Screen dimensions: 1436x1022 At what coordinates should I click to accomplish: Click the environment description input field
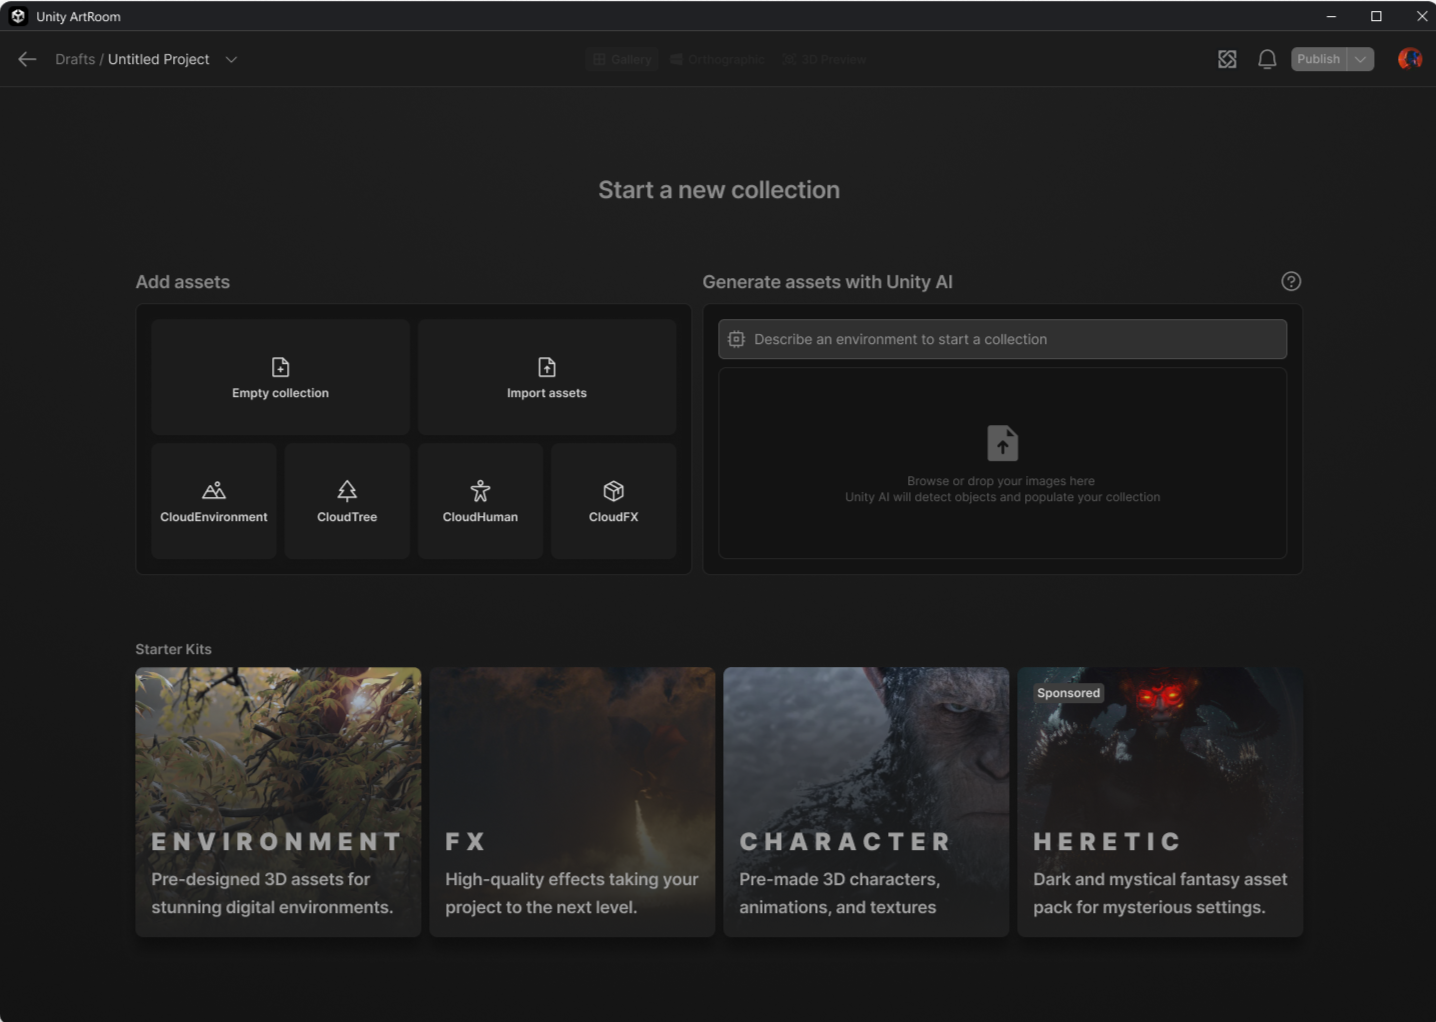coord(1002,340)
